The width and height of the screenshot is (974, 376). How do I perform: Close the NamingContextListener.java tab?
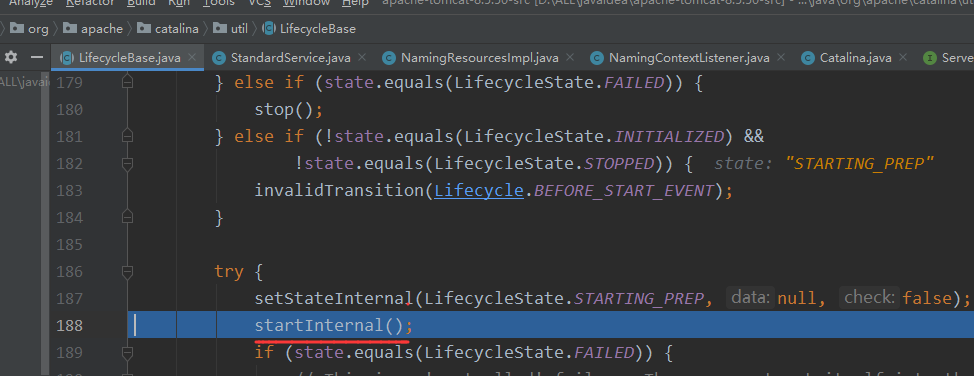[x=781, y=57]
